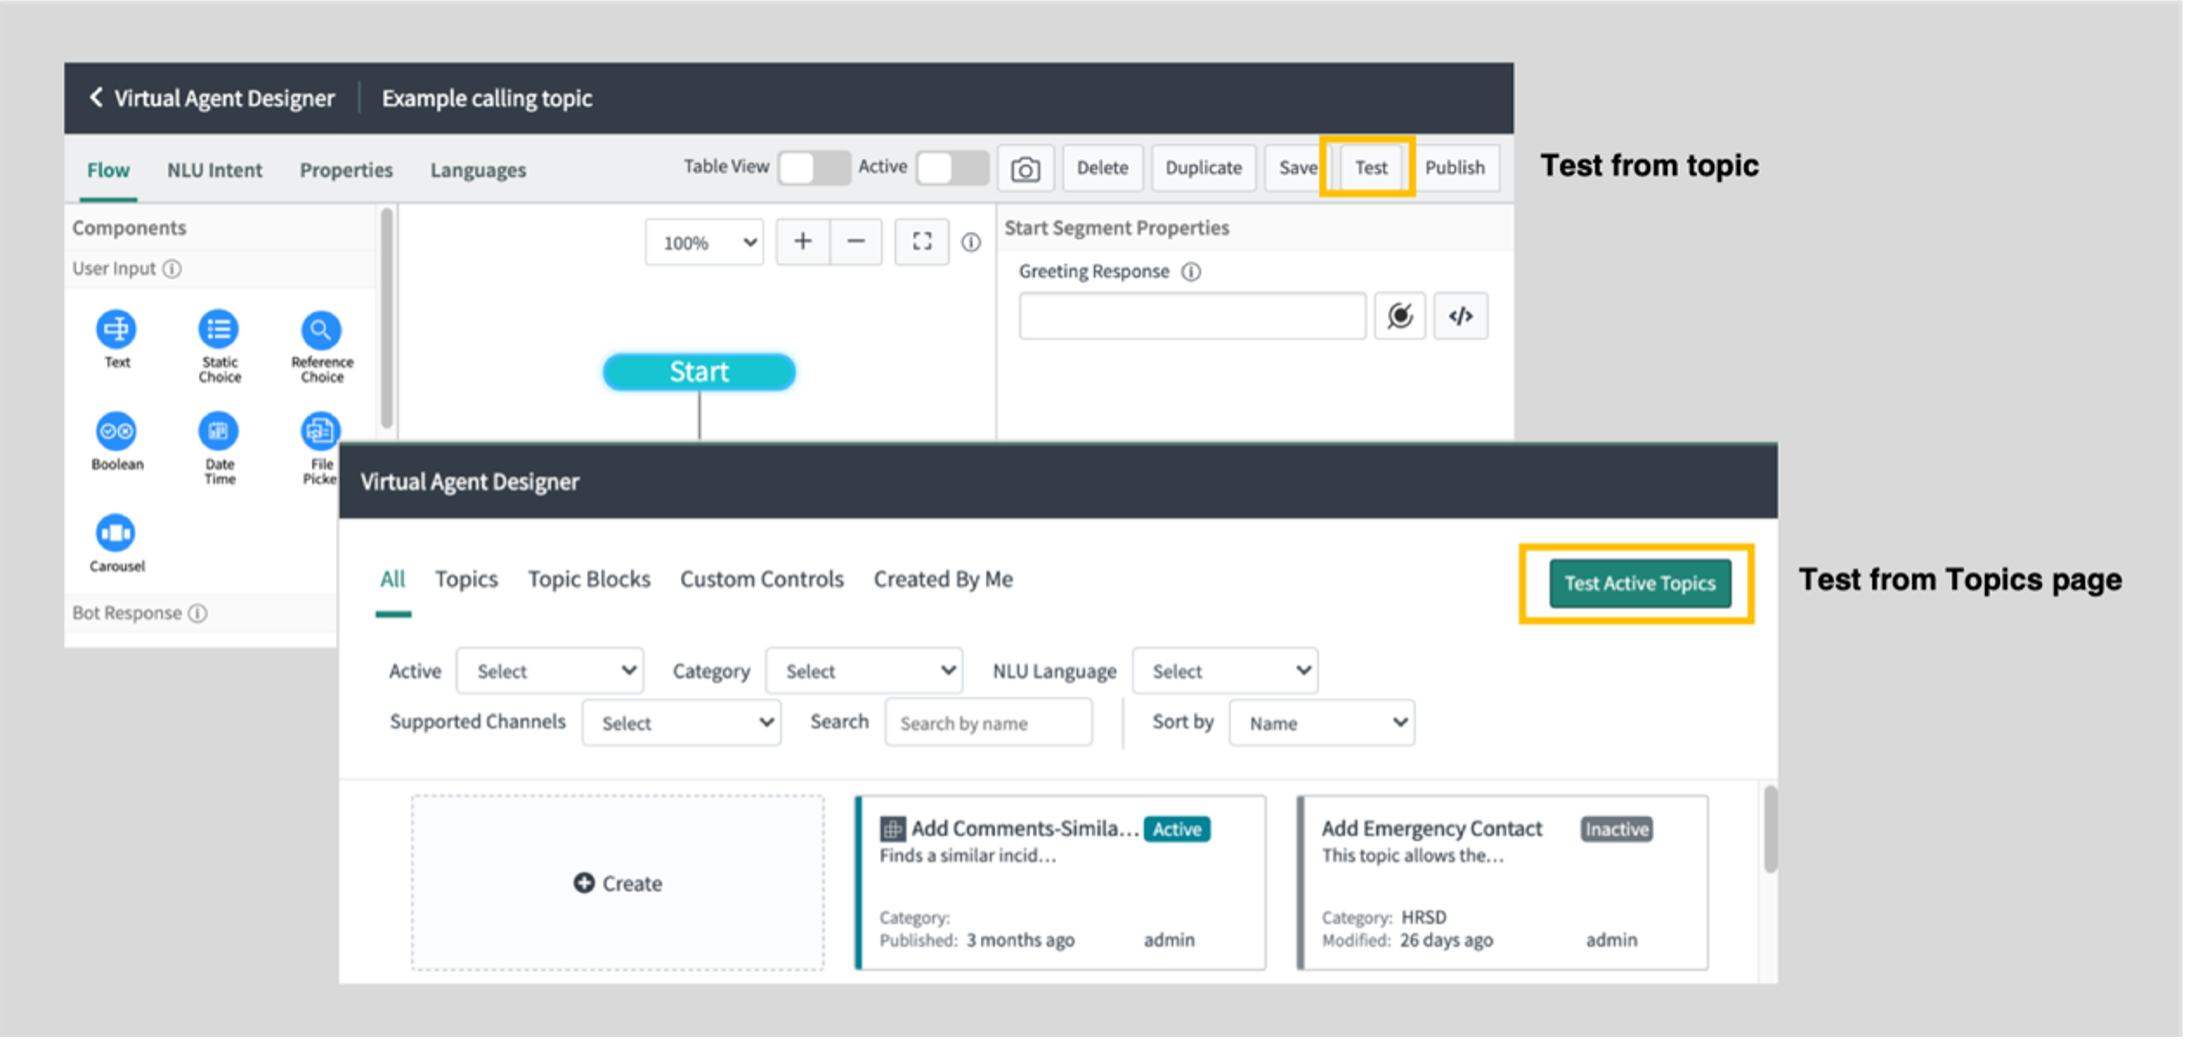
Task: Click the Test Active Topics button
Action: click(x=1640, y=583)
